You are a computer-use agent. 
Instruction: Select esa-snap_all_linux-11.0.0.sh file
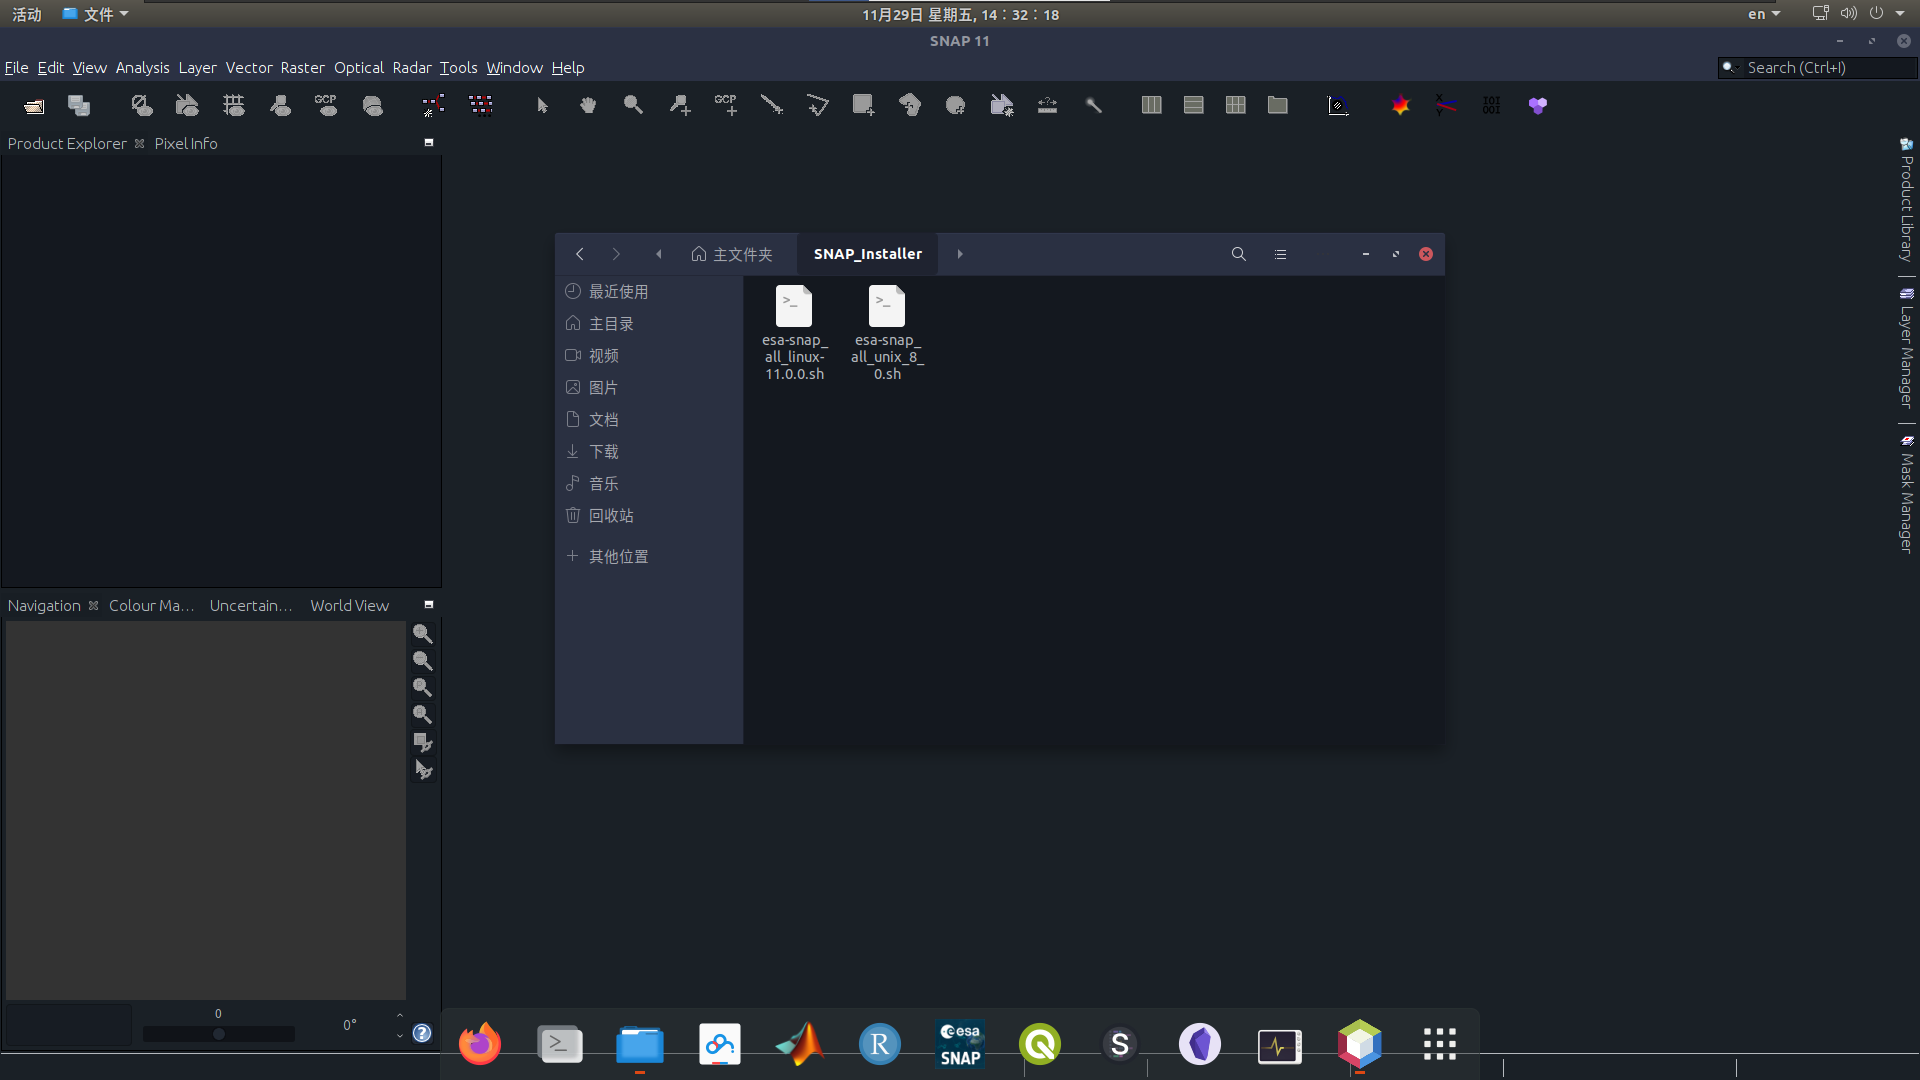pyautogui.click(x=795, y=334)
